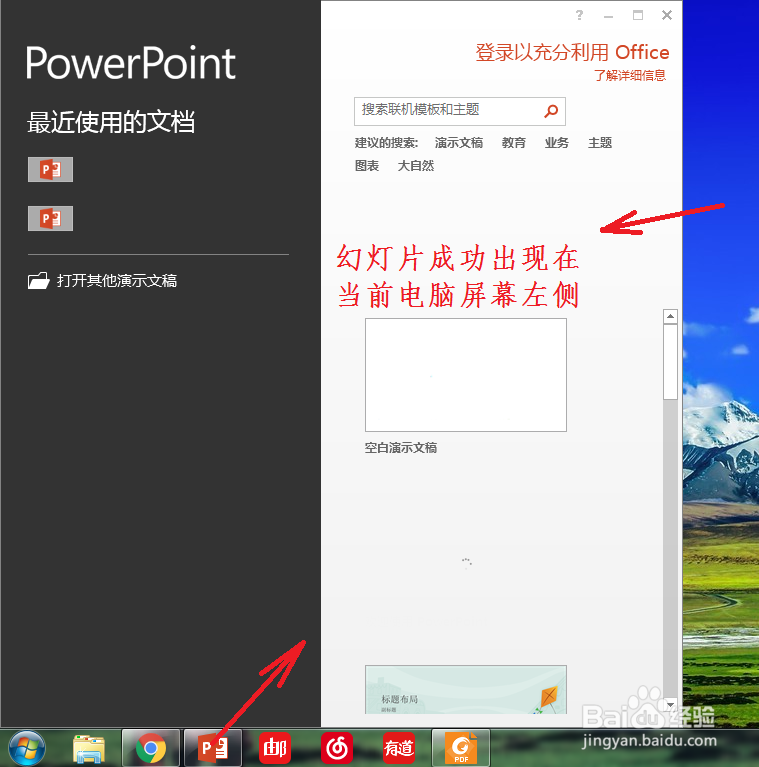Minimize the PowerPoint start window

pos(608,16)
